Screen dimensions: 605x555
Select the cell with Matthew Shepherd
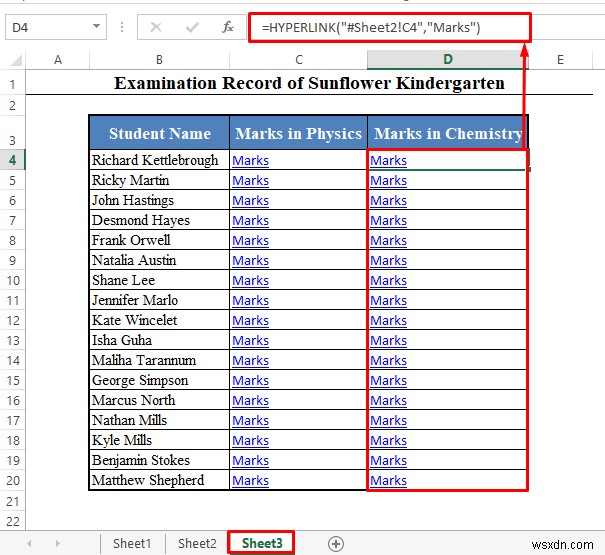pyautogui.click(x=159, y=481)
